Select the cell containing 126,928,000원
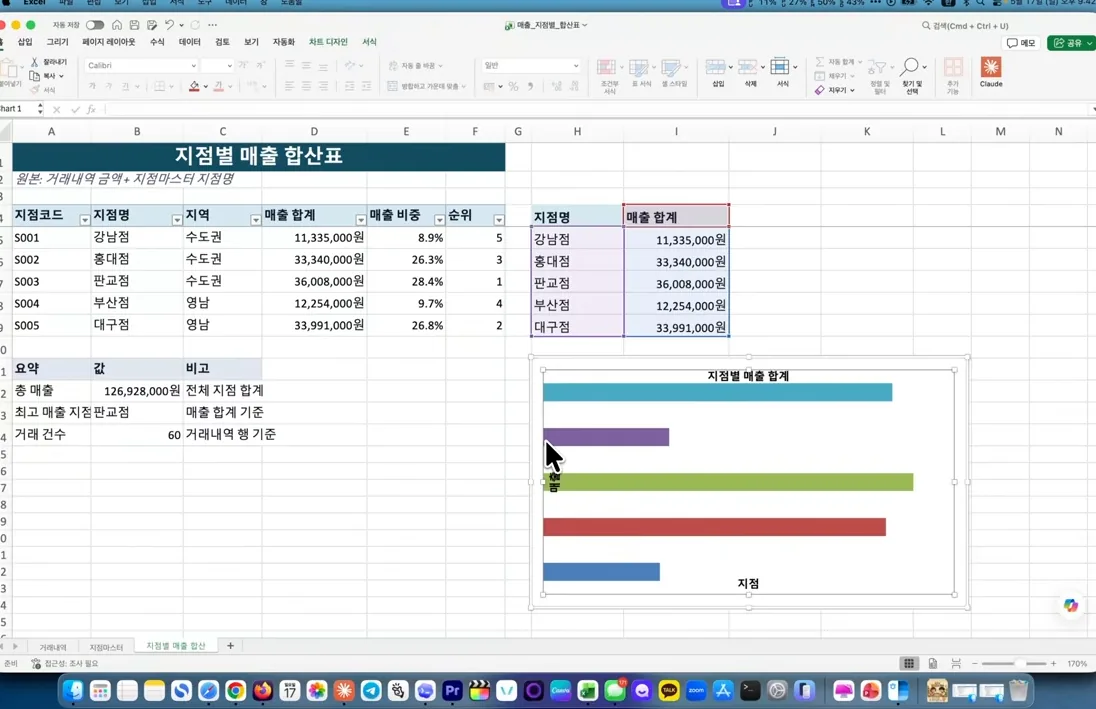This screenshot has width=1096, height=709. 137,391
